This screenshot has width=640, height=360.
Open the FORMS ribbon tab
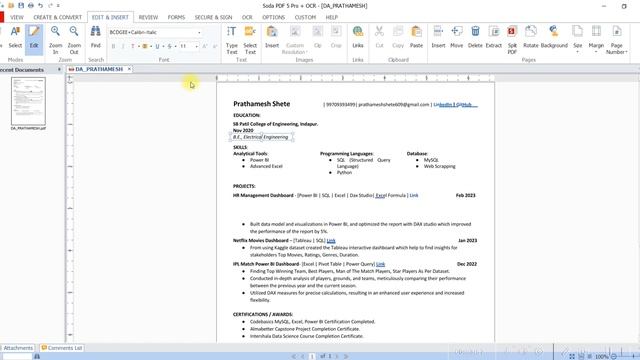tap(176, 17)
